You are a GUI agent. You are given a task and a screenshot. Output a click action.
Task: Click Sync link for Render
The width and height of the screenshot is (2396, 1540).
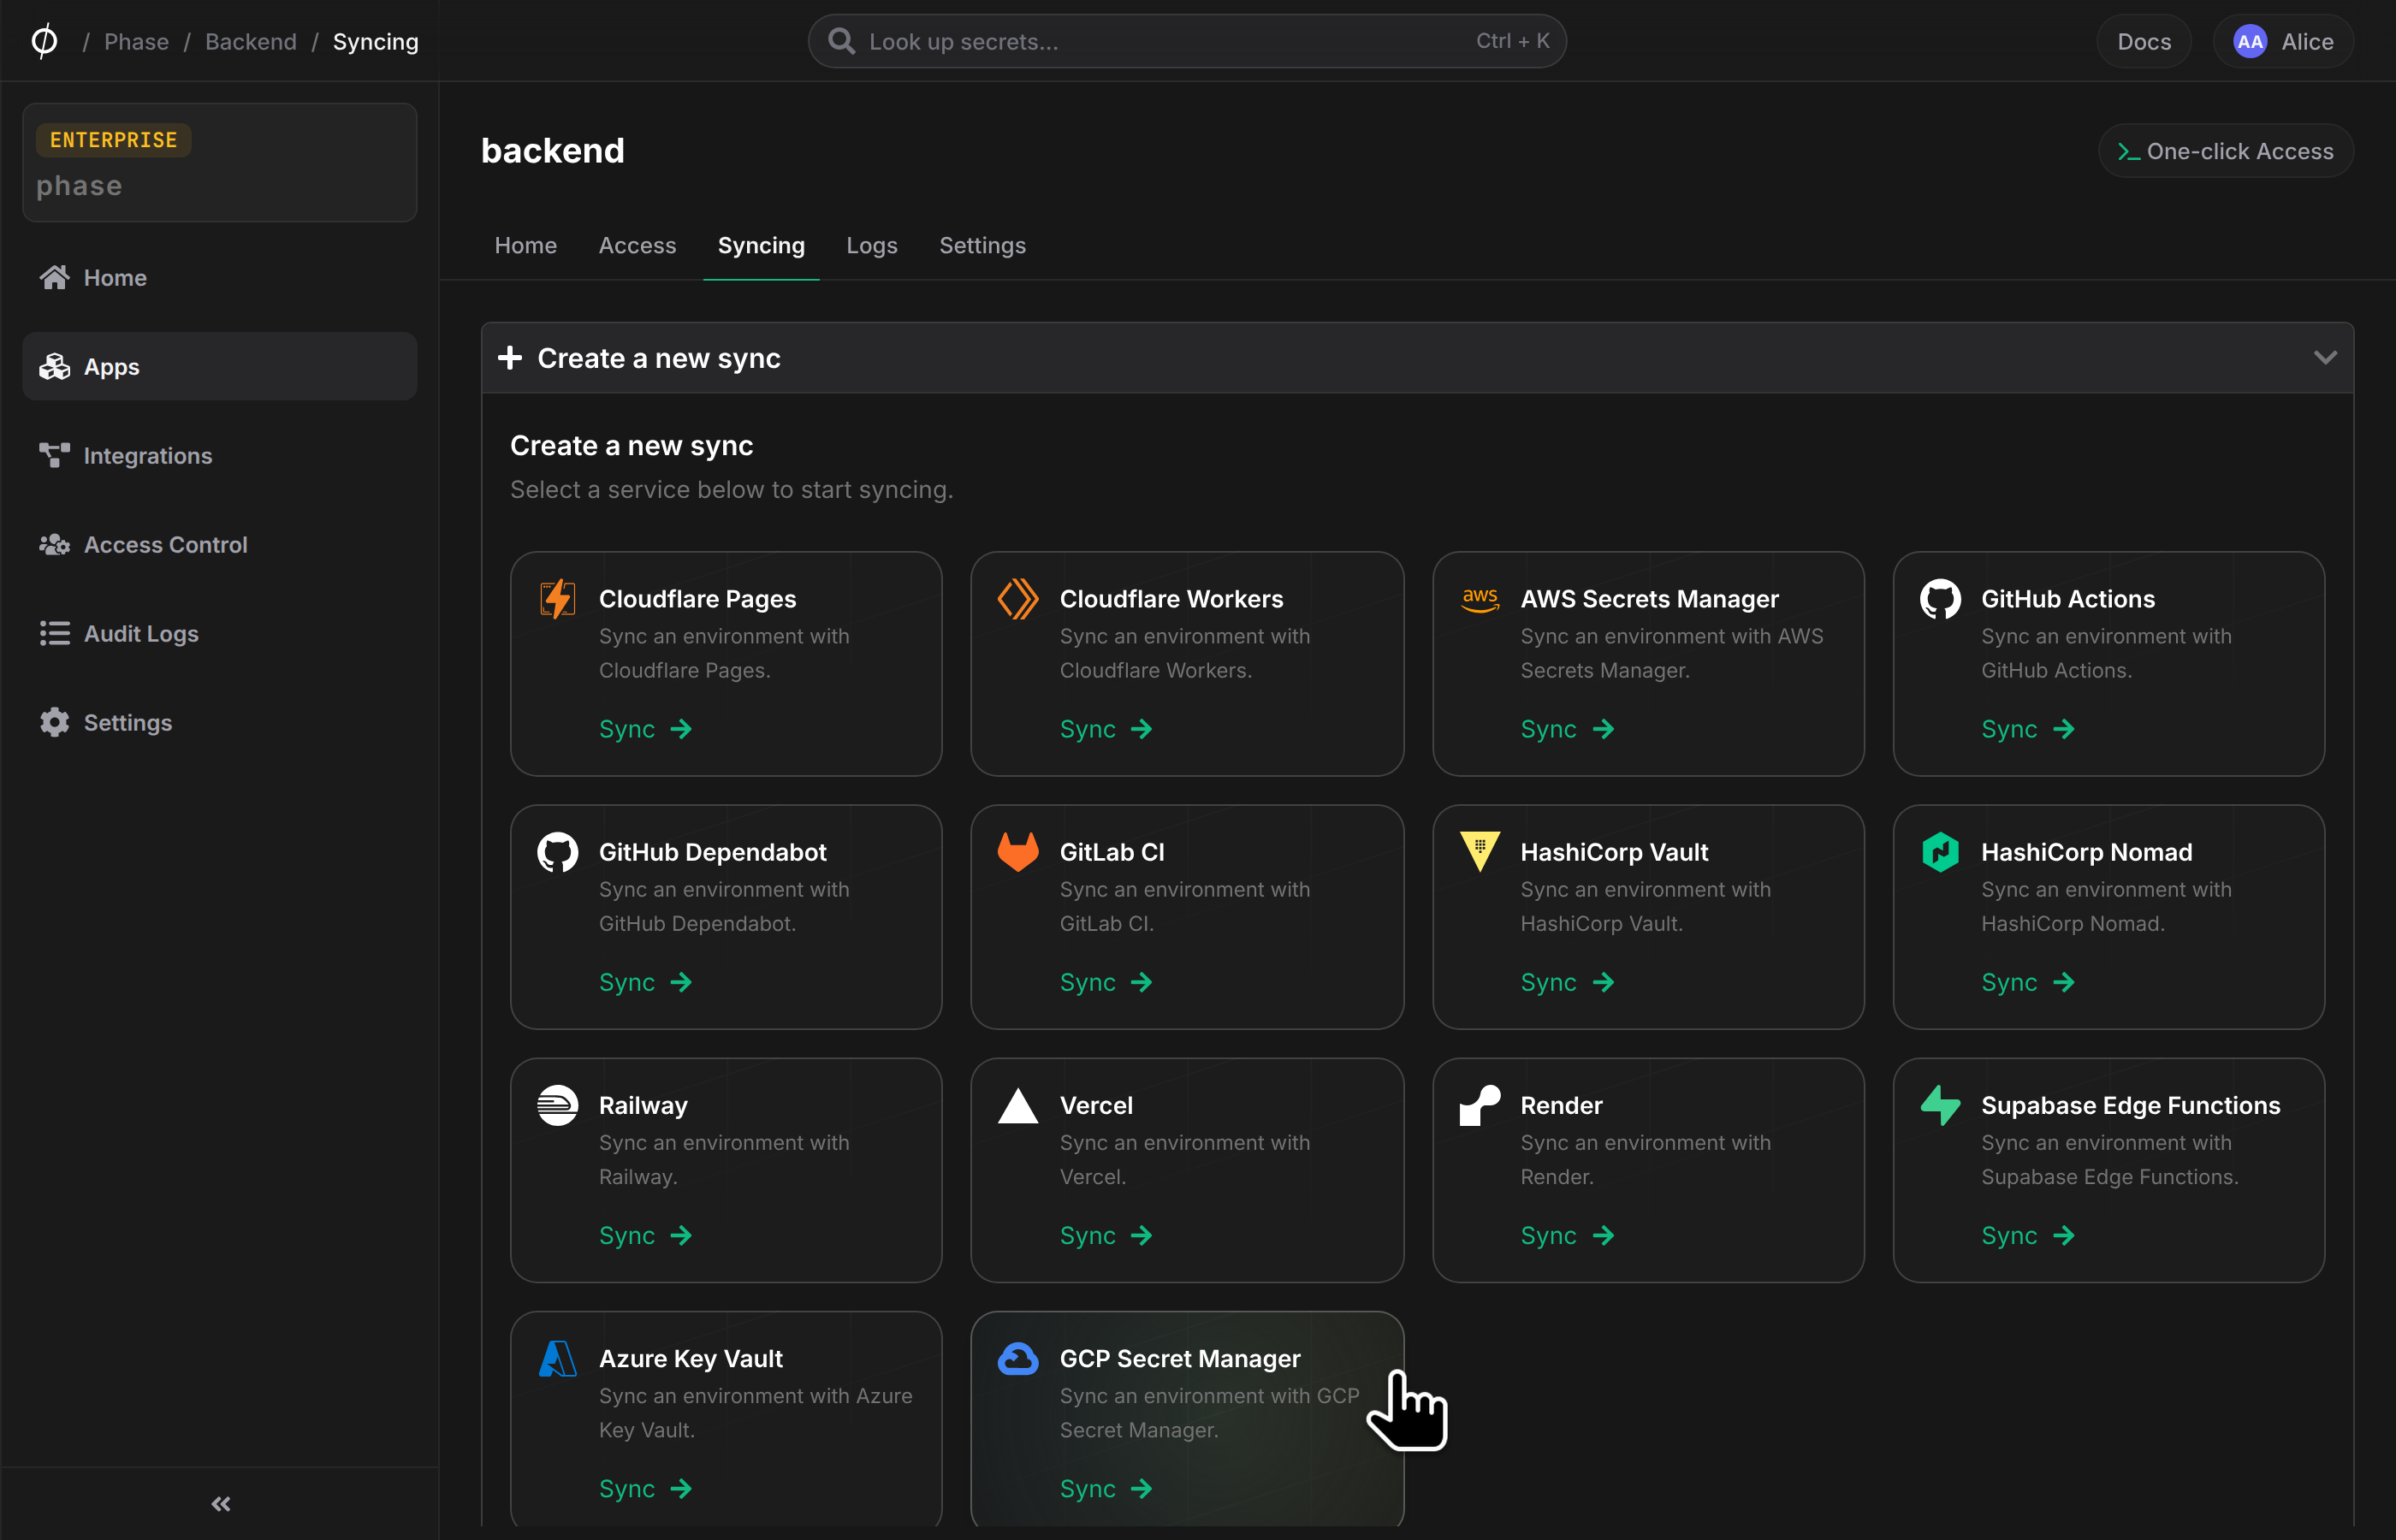tap(1568, 1235)
